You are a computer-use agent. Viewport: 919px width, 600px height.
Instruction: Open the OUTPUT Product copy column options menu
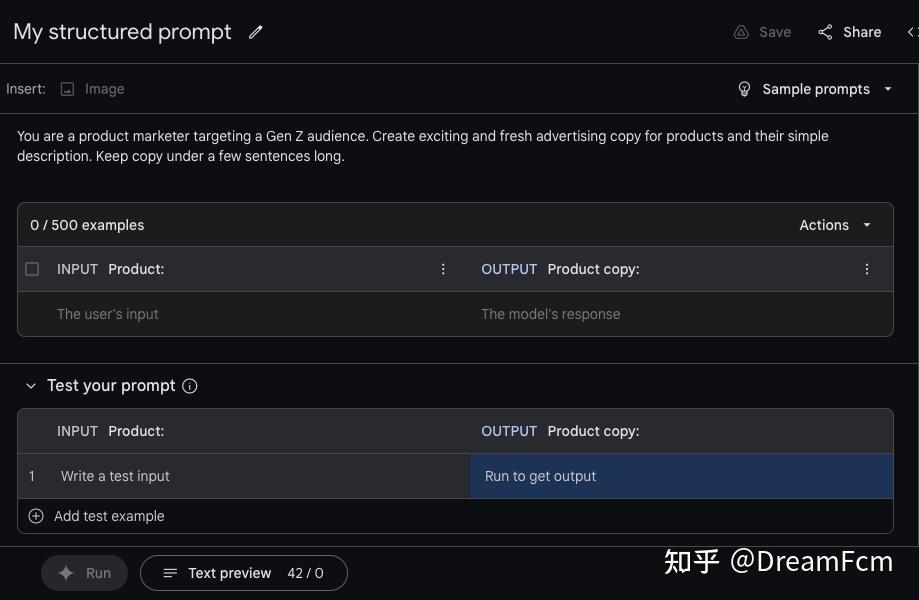pyautogui.click(x=867, y=269)
